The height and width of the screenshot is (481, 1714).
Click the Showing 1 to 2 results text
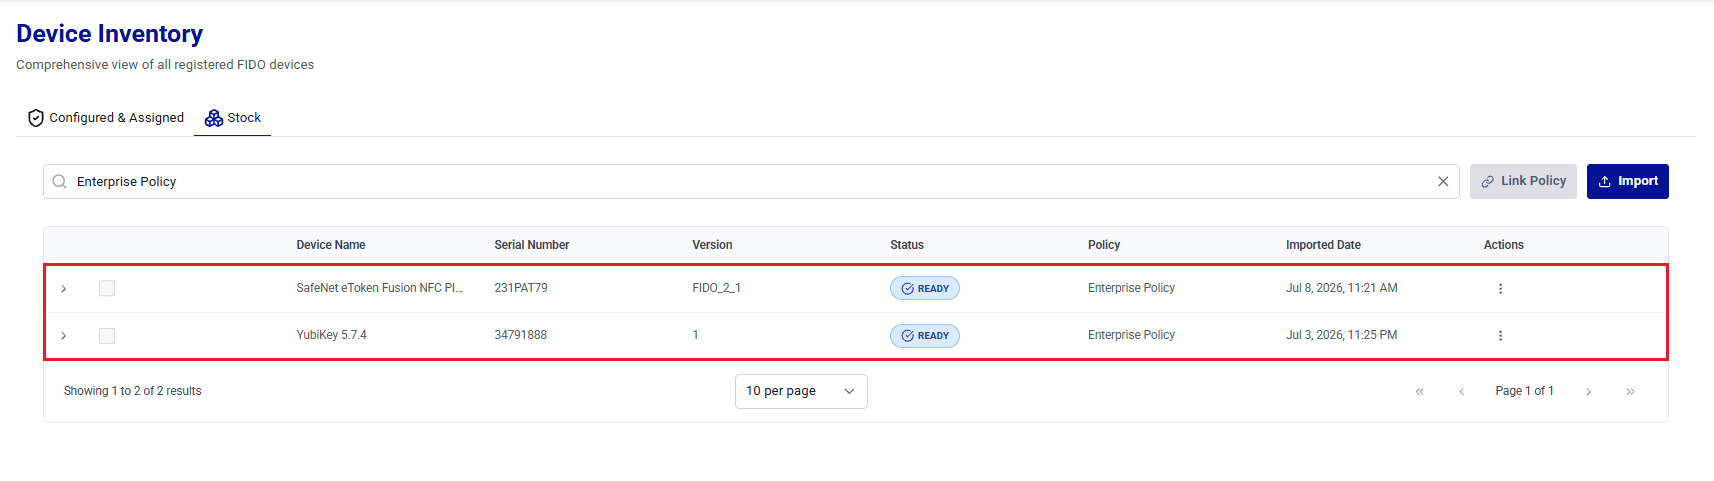point(133,391)
